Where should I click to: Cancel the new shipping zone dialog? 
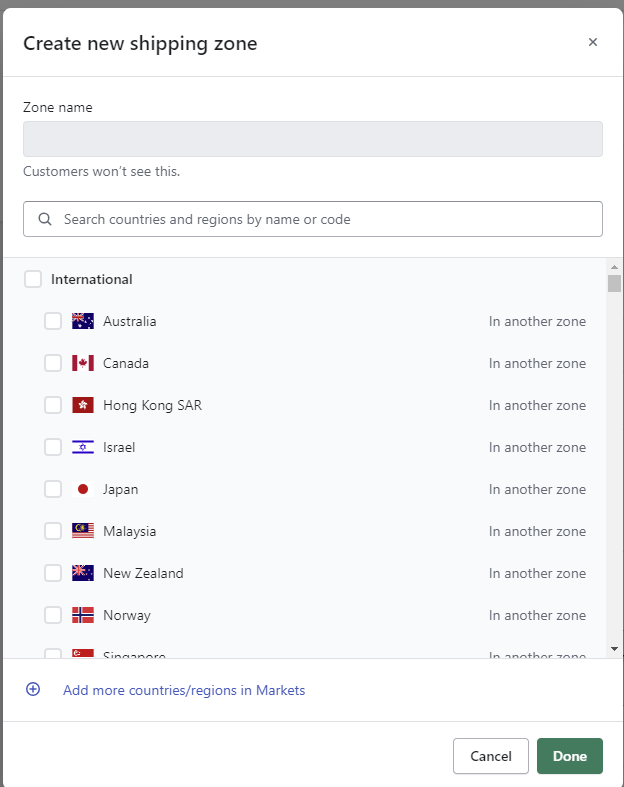490,756
